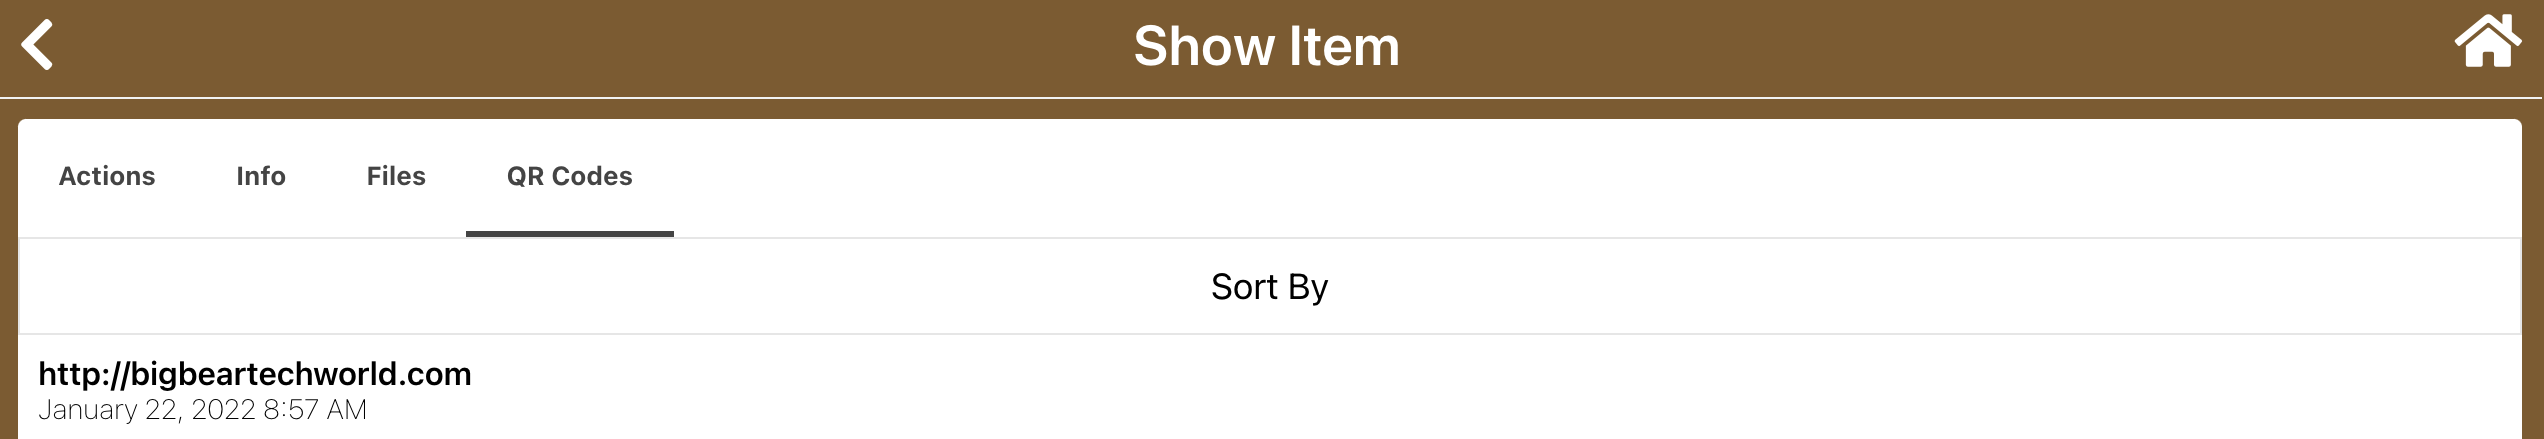Click empty area right of the QR code entry
Viewport: 2544px width, 439px height.
(x=1500, y=390)
